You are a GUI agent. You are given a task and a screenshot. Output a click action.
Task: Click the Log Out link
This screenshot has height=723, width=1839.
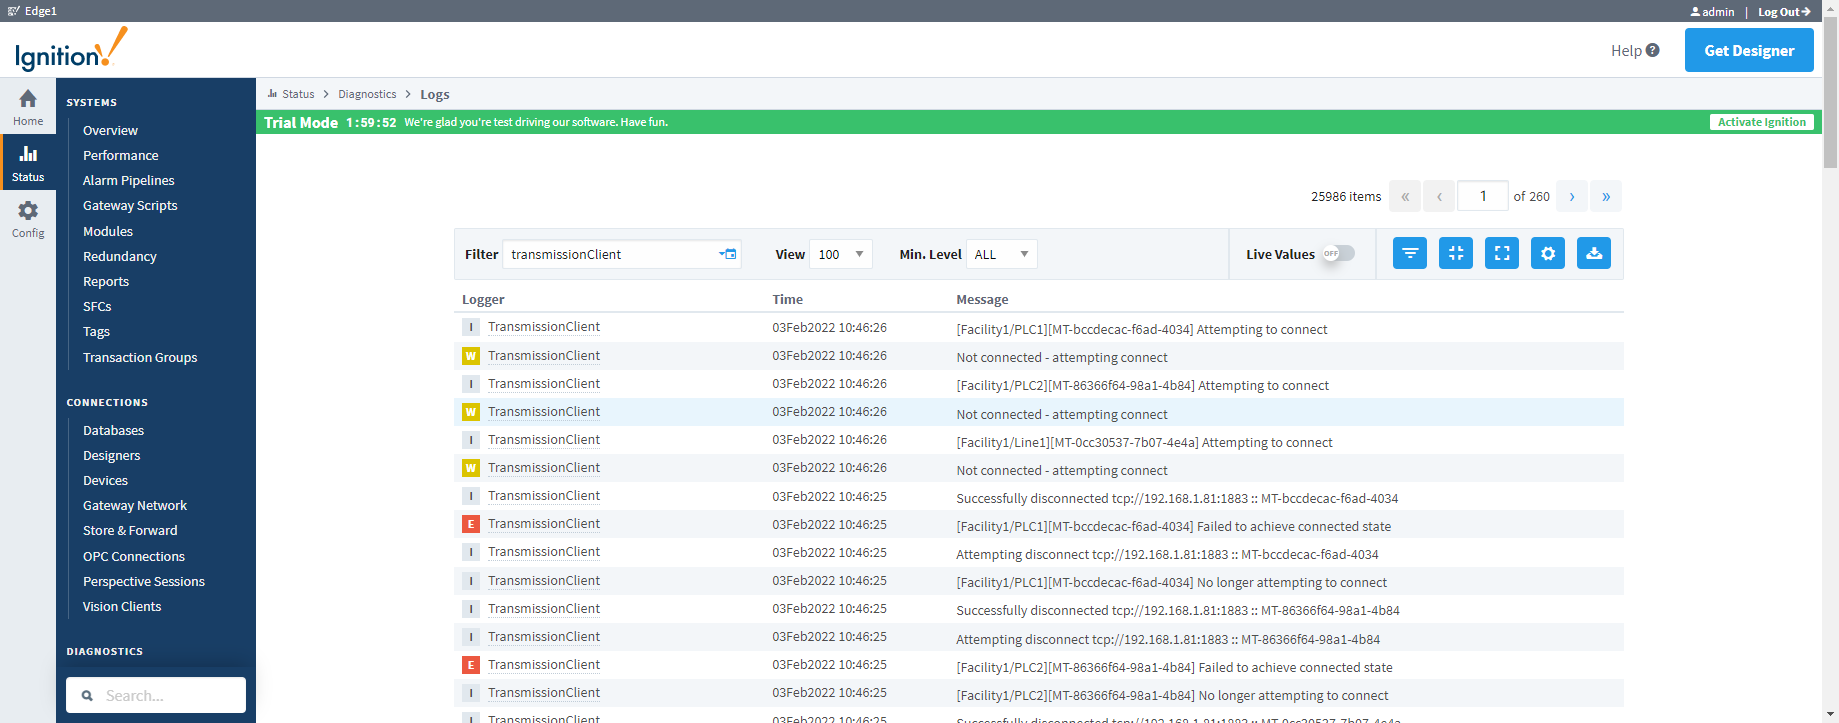[x=1784, y=12]
